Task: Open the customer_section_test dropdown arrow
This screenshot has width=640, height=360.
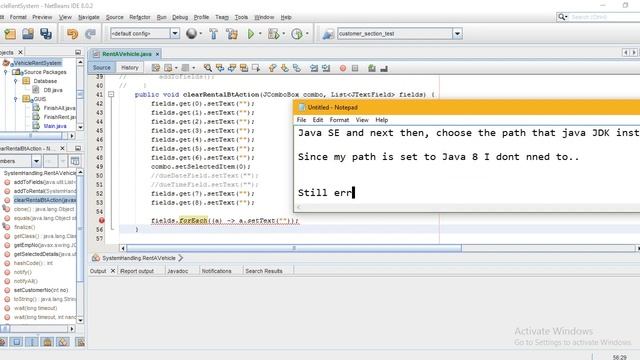Action: 458,34
